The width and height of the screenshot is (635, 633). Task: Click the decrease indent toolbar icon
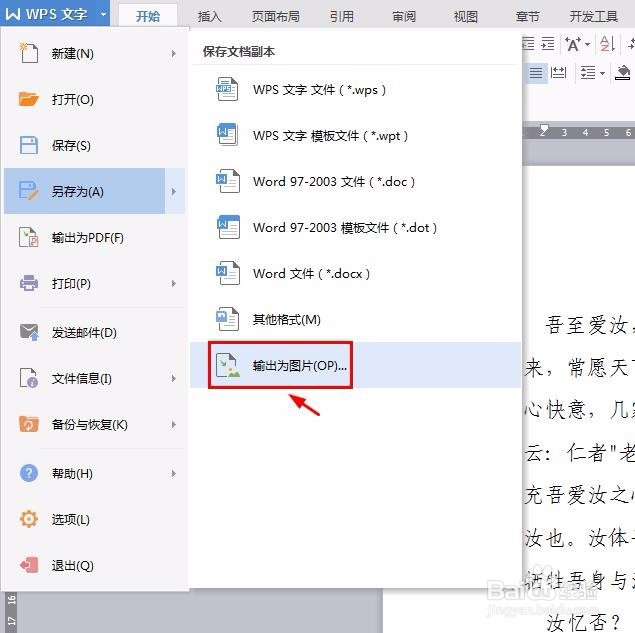click(x=529, y=43)
